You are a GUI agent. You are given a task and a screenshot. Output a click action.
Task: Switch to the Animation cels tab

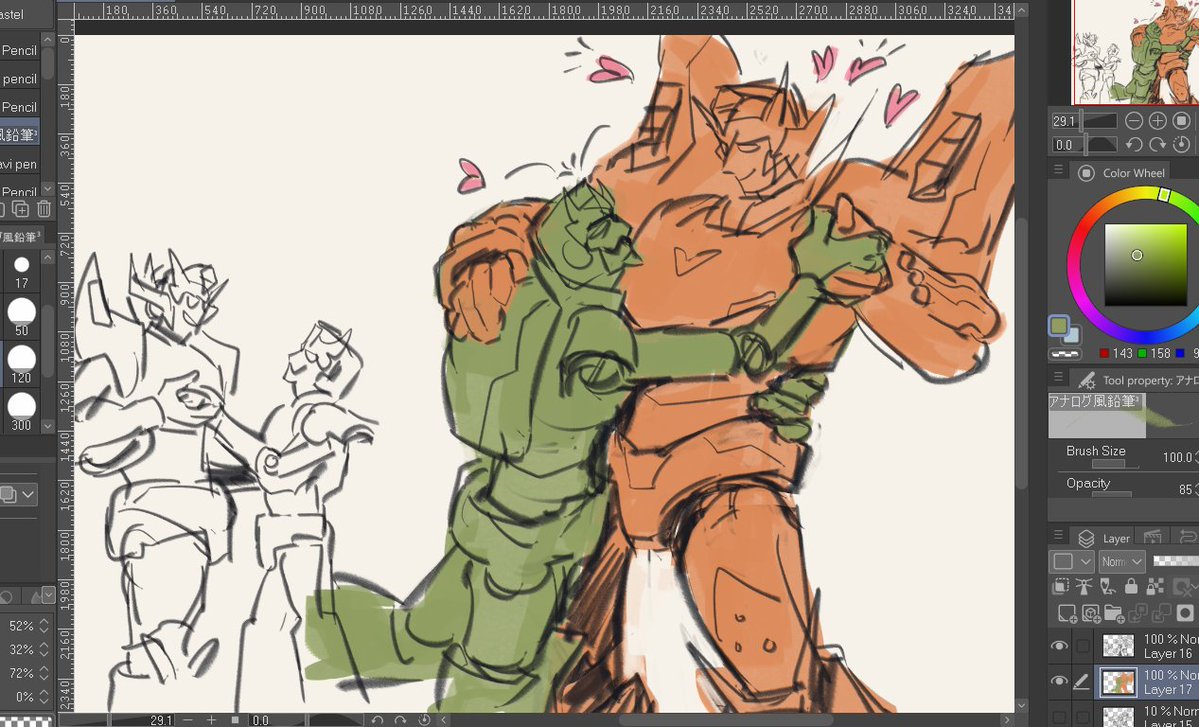coord(1153,537)
